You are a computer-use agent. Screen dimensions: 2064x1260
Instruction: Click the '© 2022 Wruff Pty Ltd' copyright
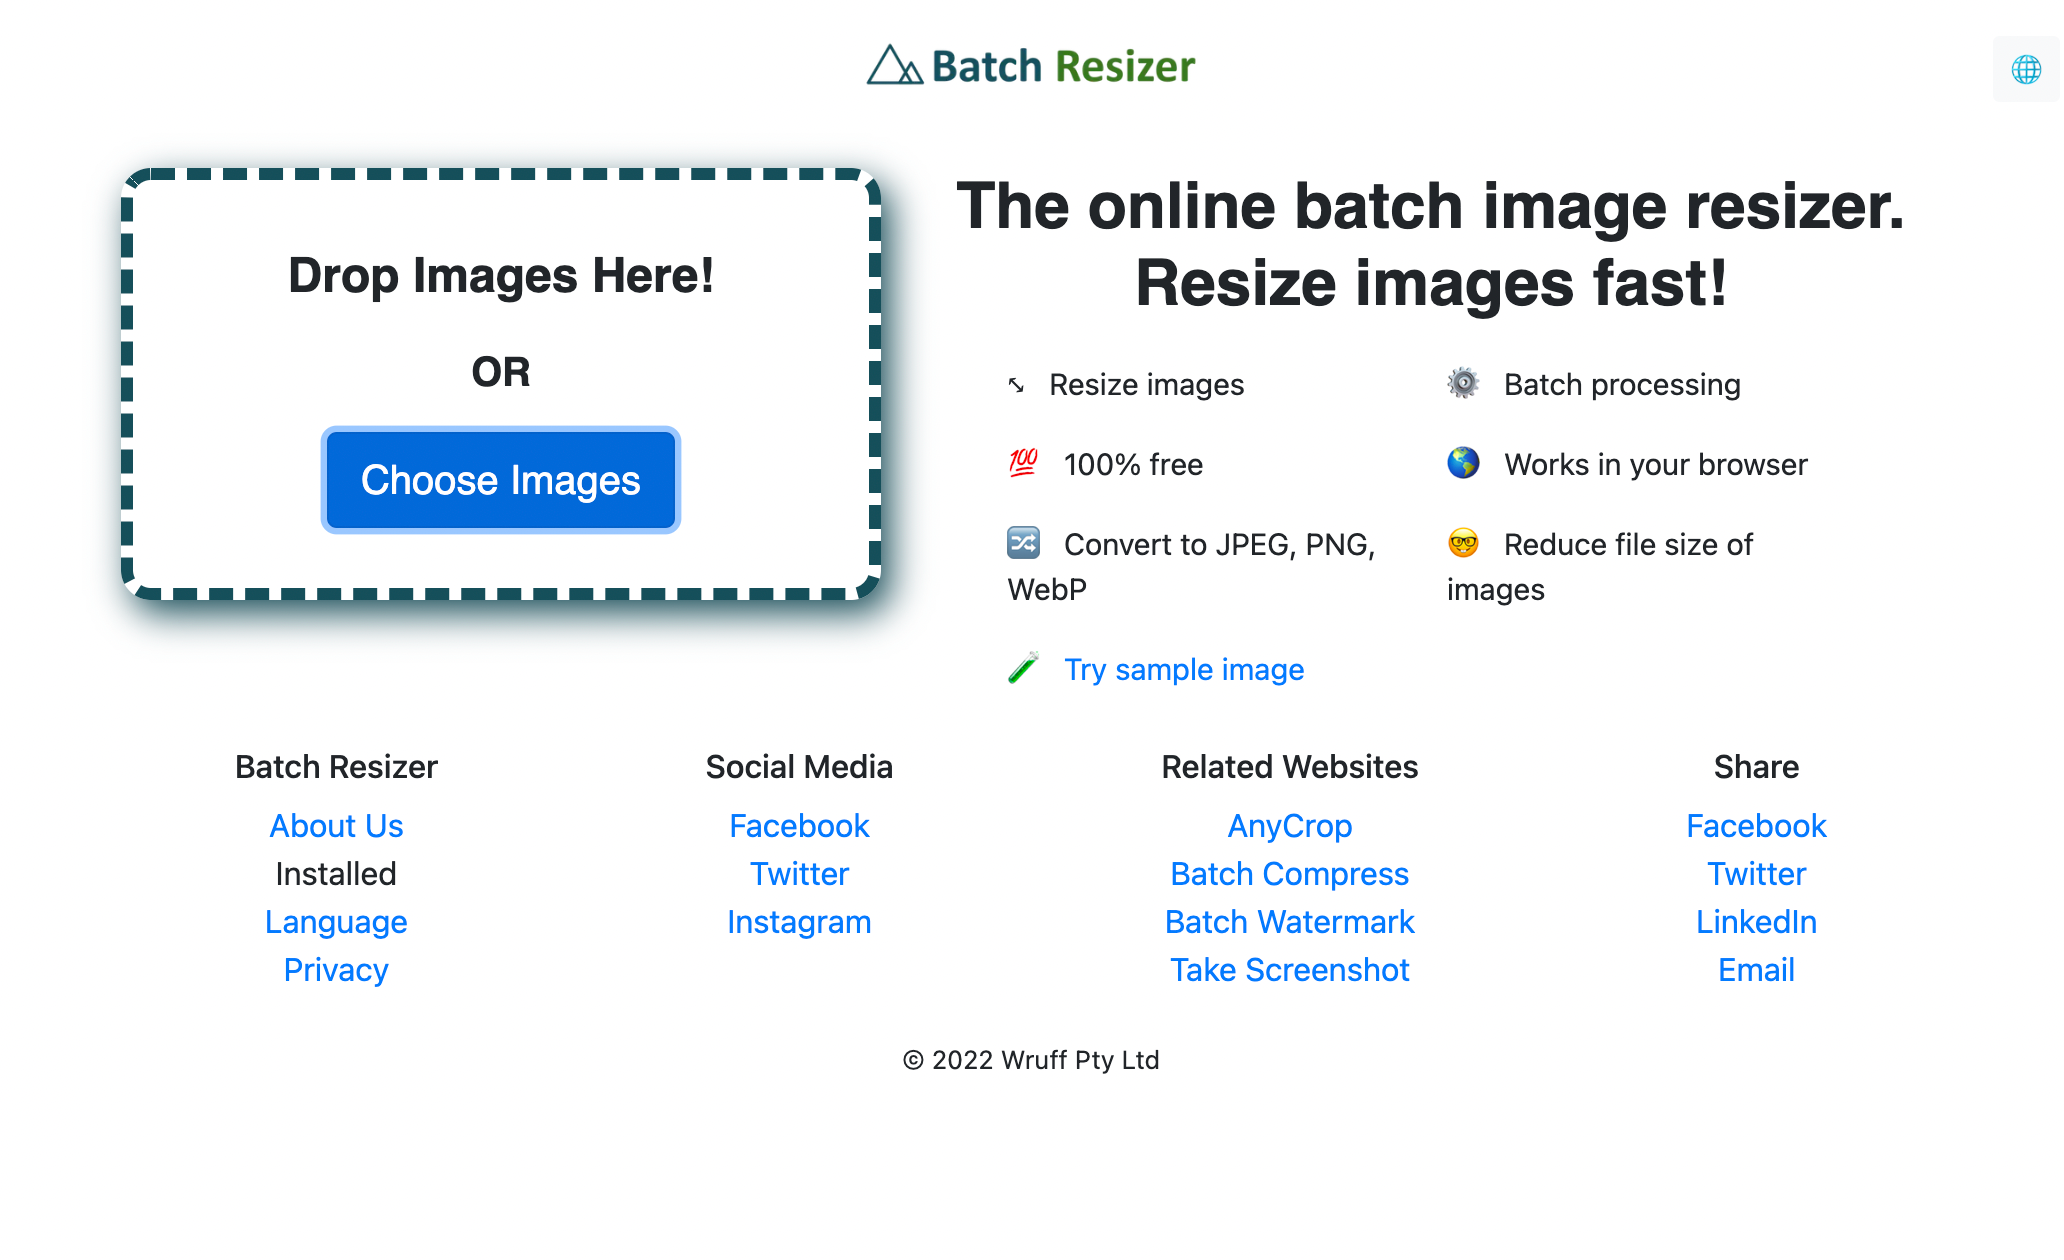tap(1031, 1060)
